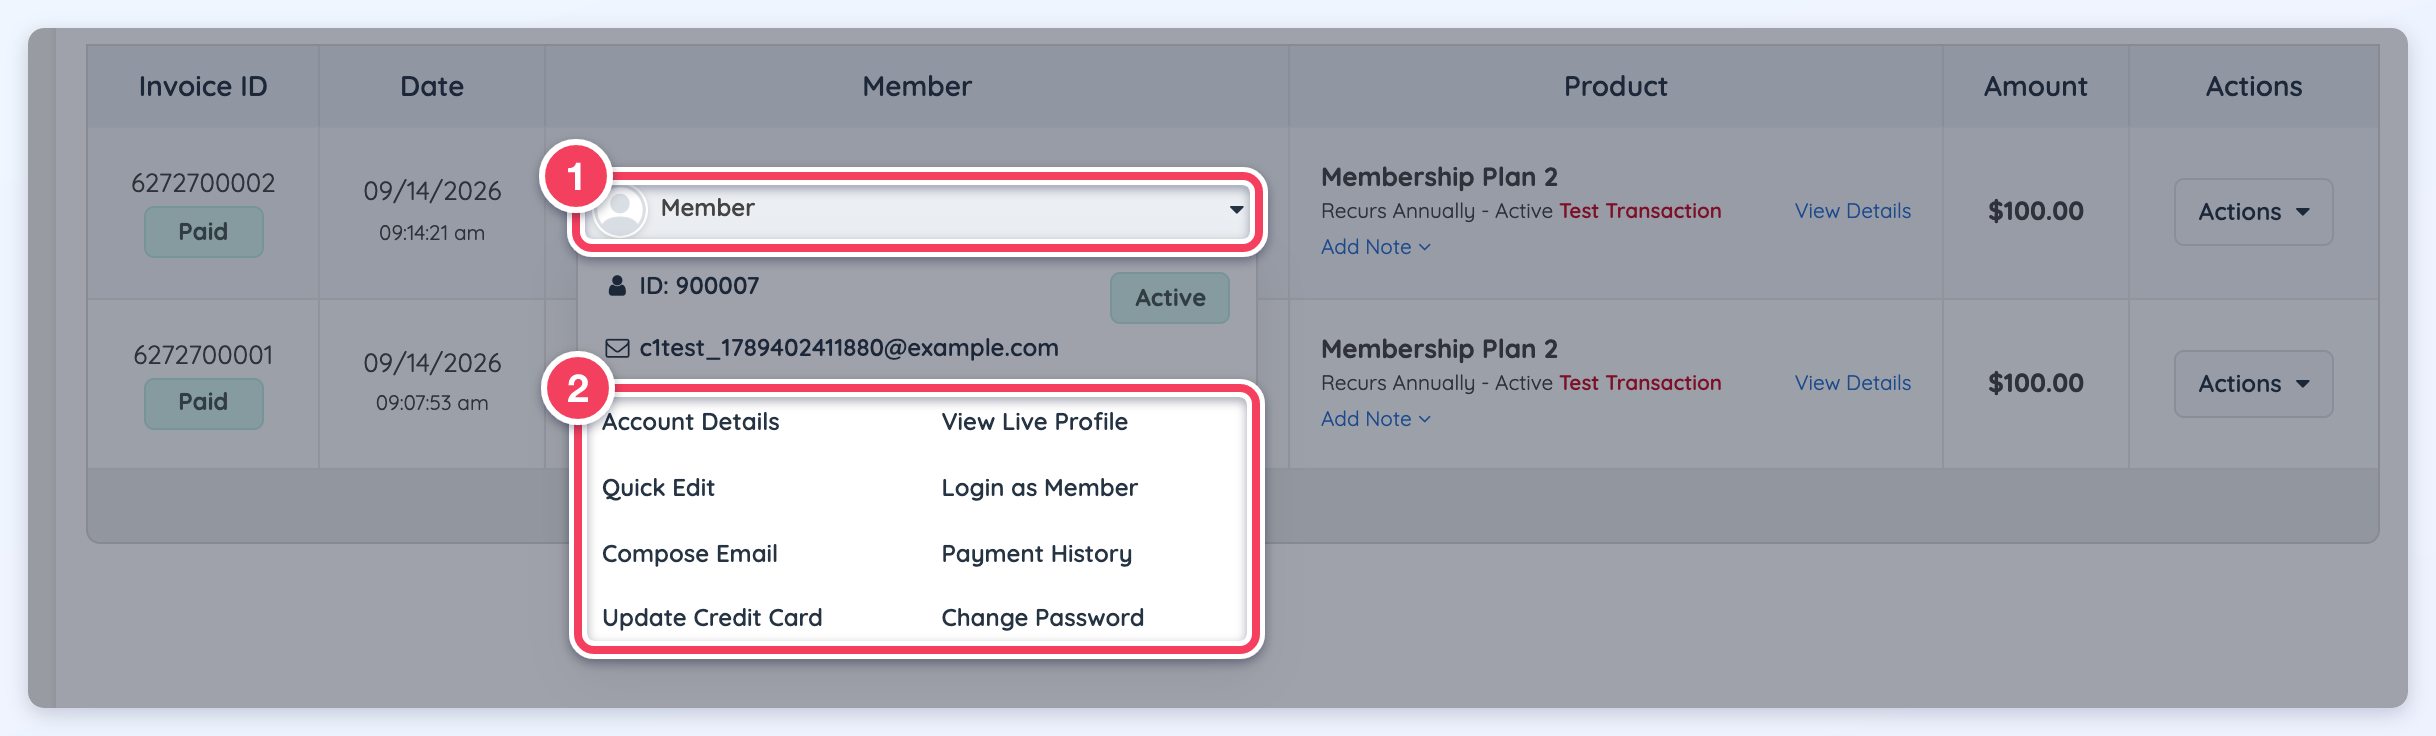The height and width of the screenshot is (736, 2436).
Task: Open Compose Email option
Action: [x=689, y=554]
